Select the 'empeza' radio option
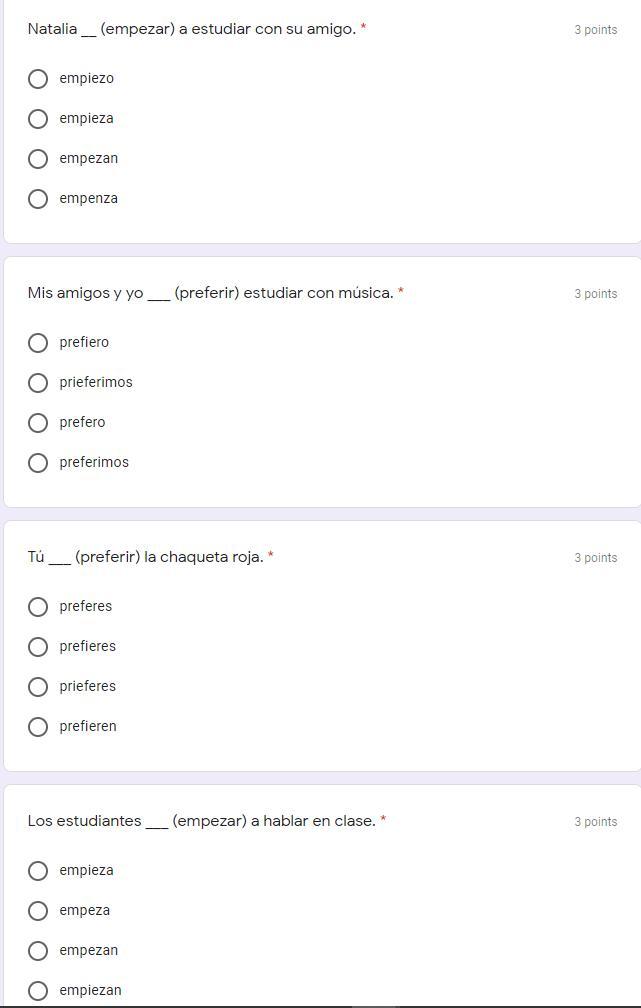The image size is (641, 1008). (x=38, y=911)
